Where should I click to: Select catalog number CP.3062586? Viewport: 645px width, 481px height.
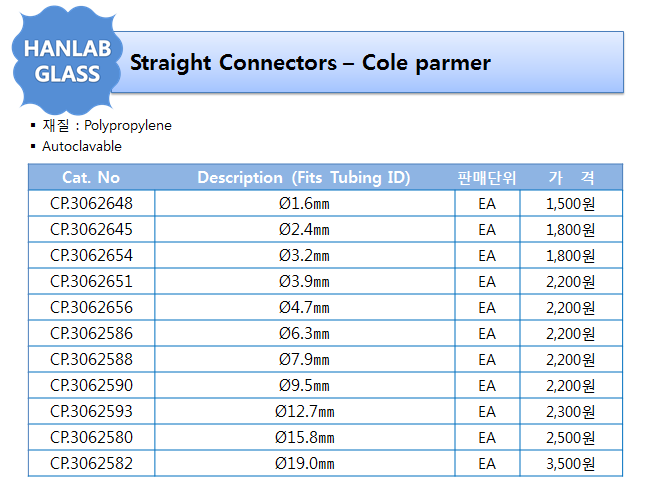(x=91, y=333)
